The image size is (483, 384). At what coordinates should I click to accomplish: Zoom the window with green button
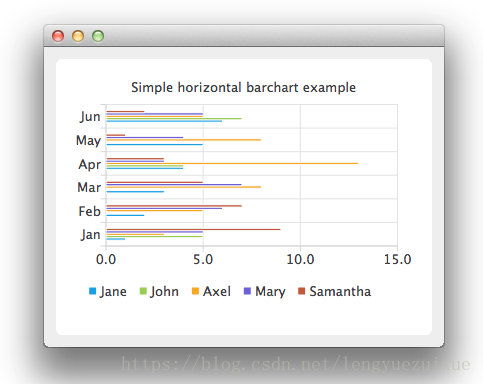click(x=98, y=36)
